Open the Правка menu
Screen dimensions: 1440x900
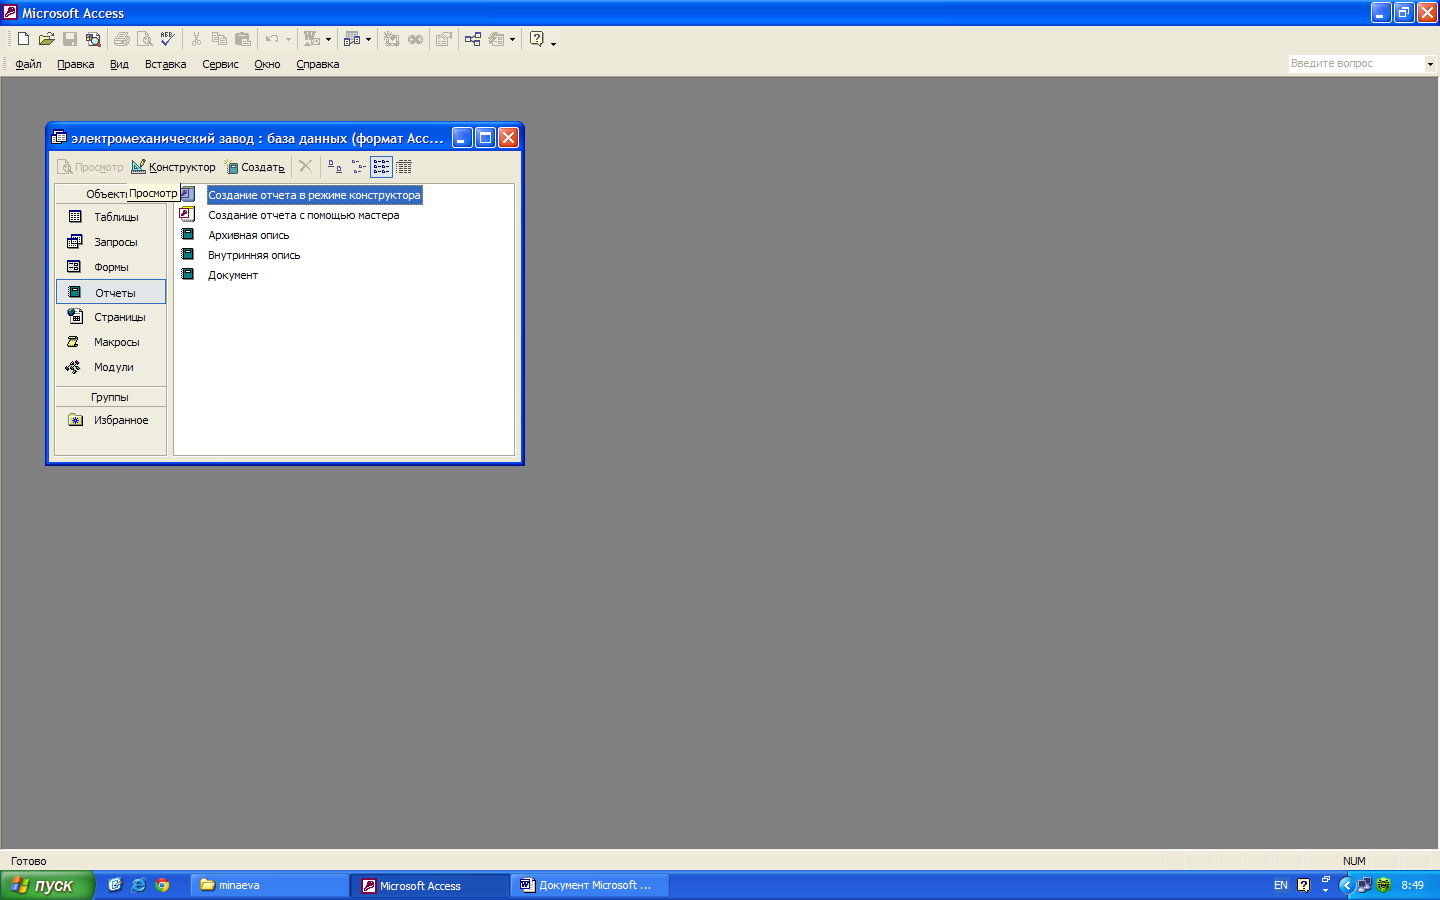[x=75, y=64]
